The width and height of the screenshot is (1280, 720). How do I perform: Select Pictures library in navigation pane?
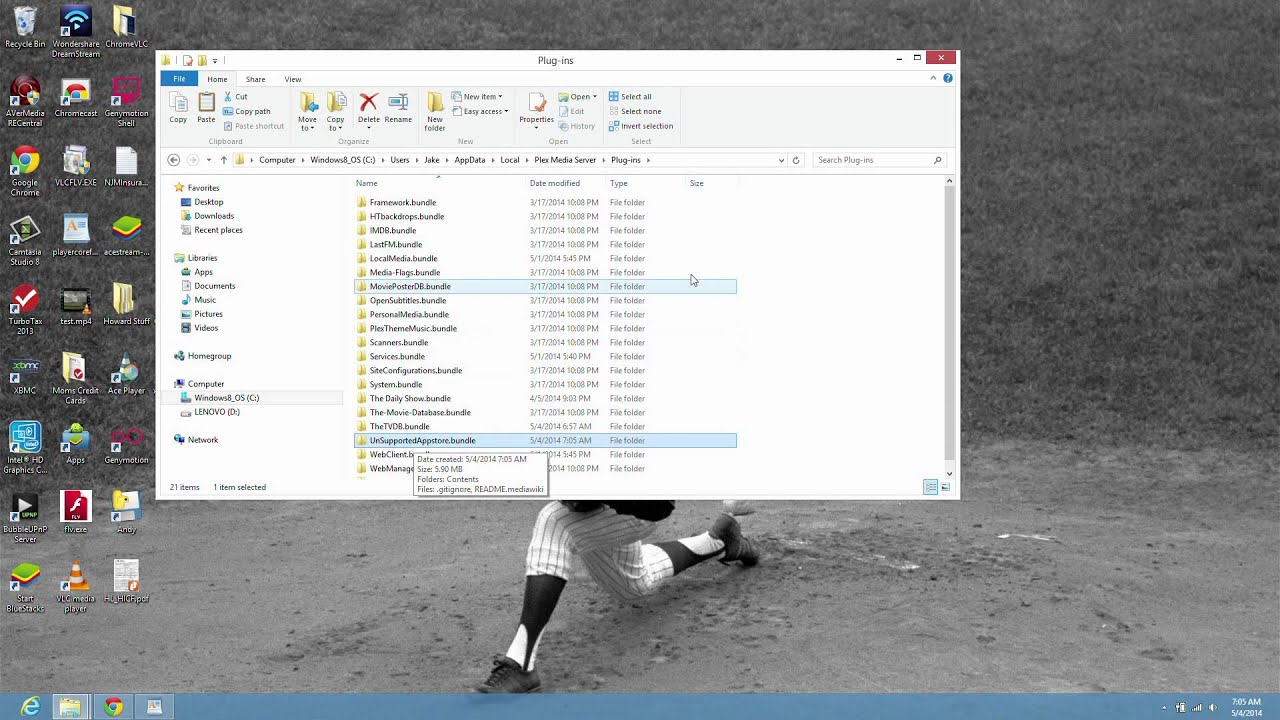208,314
